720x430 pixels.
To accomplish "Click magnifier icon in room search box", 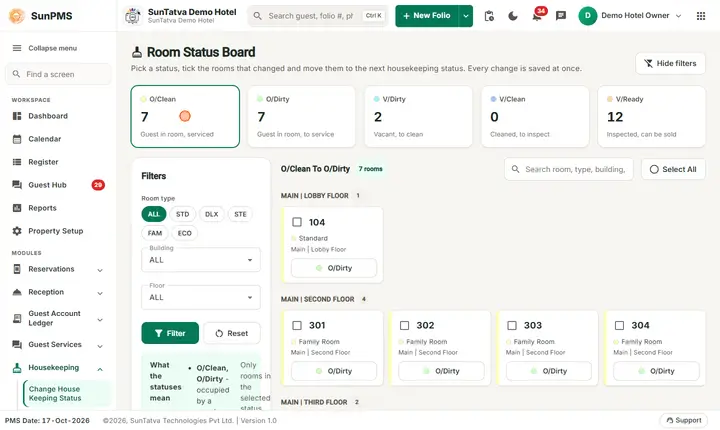I will (516, 169).
